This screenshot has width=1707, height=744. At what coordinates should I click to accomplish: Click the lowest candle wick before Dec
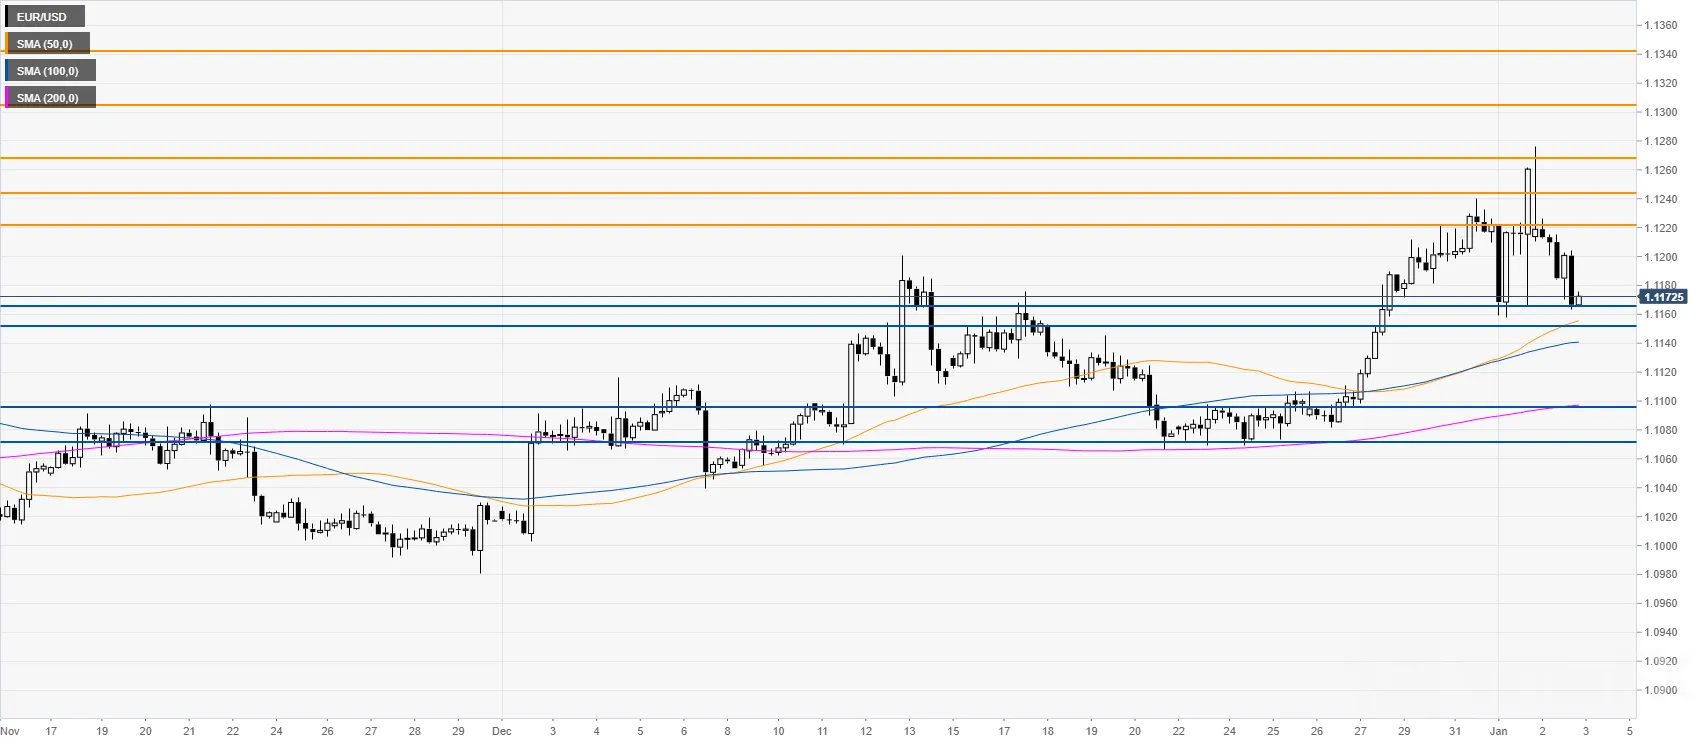(480, 568)
